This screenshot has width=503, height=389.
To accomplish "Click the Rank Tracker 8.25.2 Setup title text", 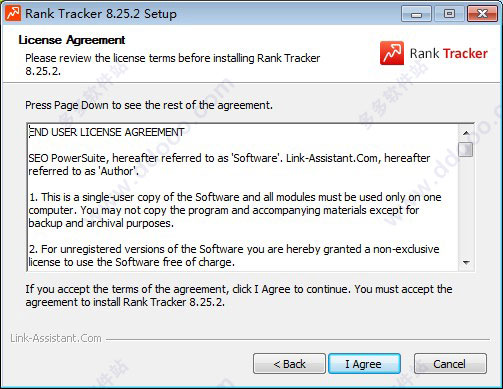I will click(x=101, y=14).
